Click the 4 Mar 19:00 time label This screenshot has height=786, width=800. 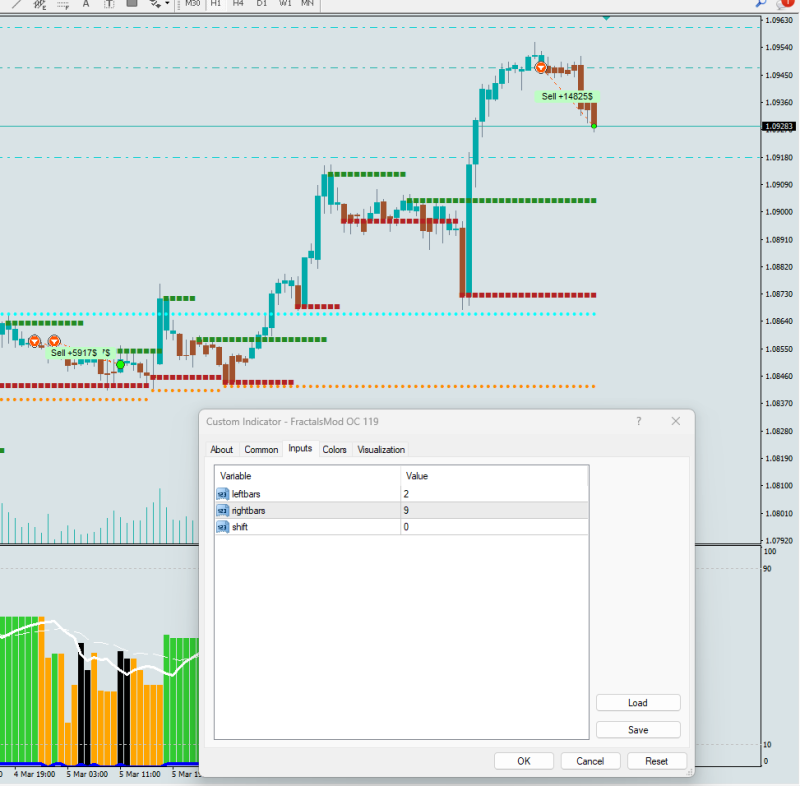(x=34, y=774)
